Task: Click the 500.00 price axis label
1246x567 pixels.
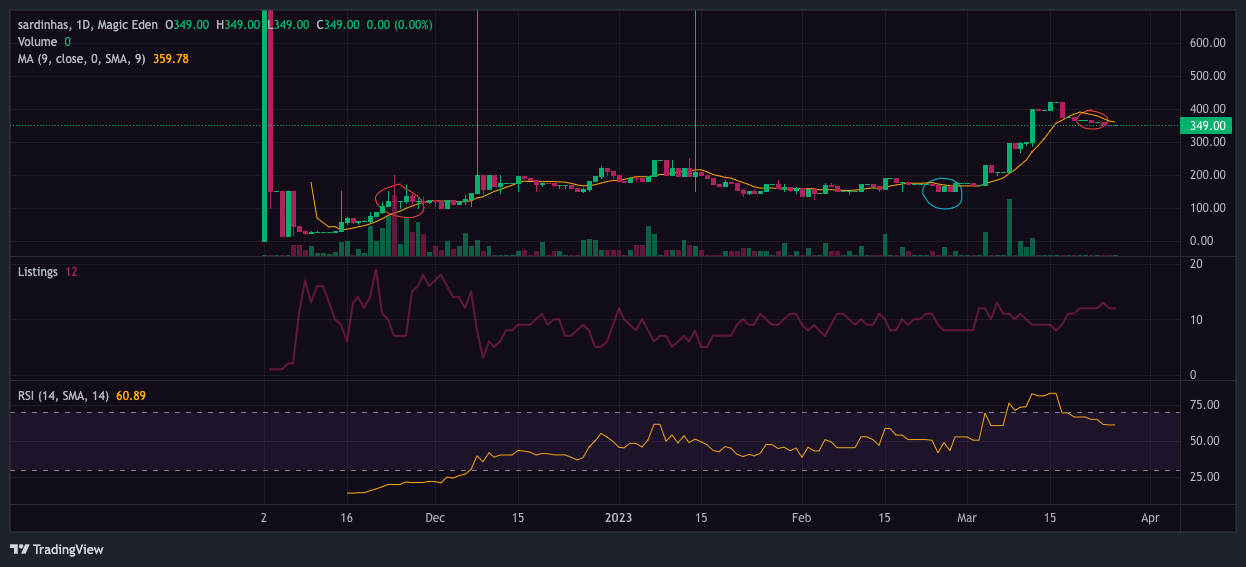Action: (1208, 76)
